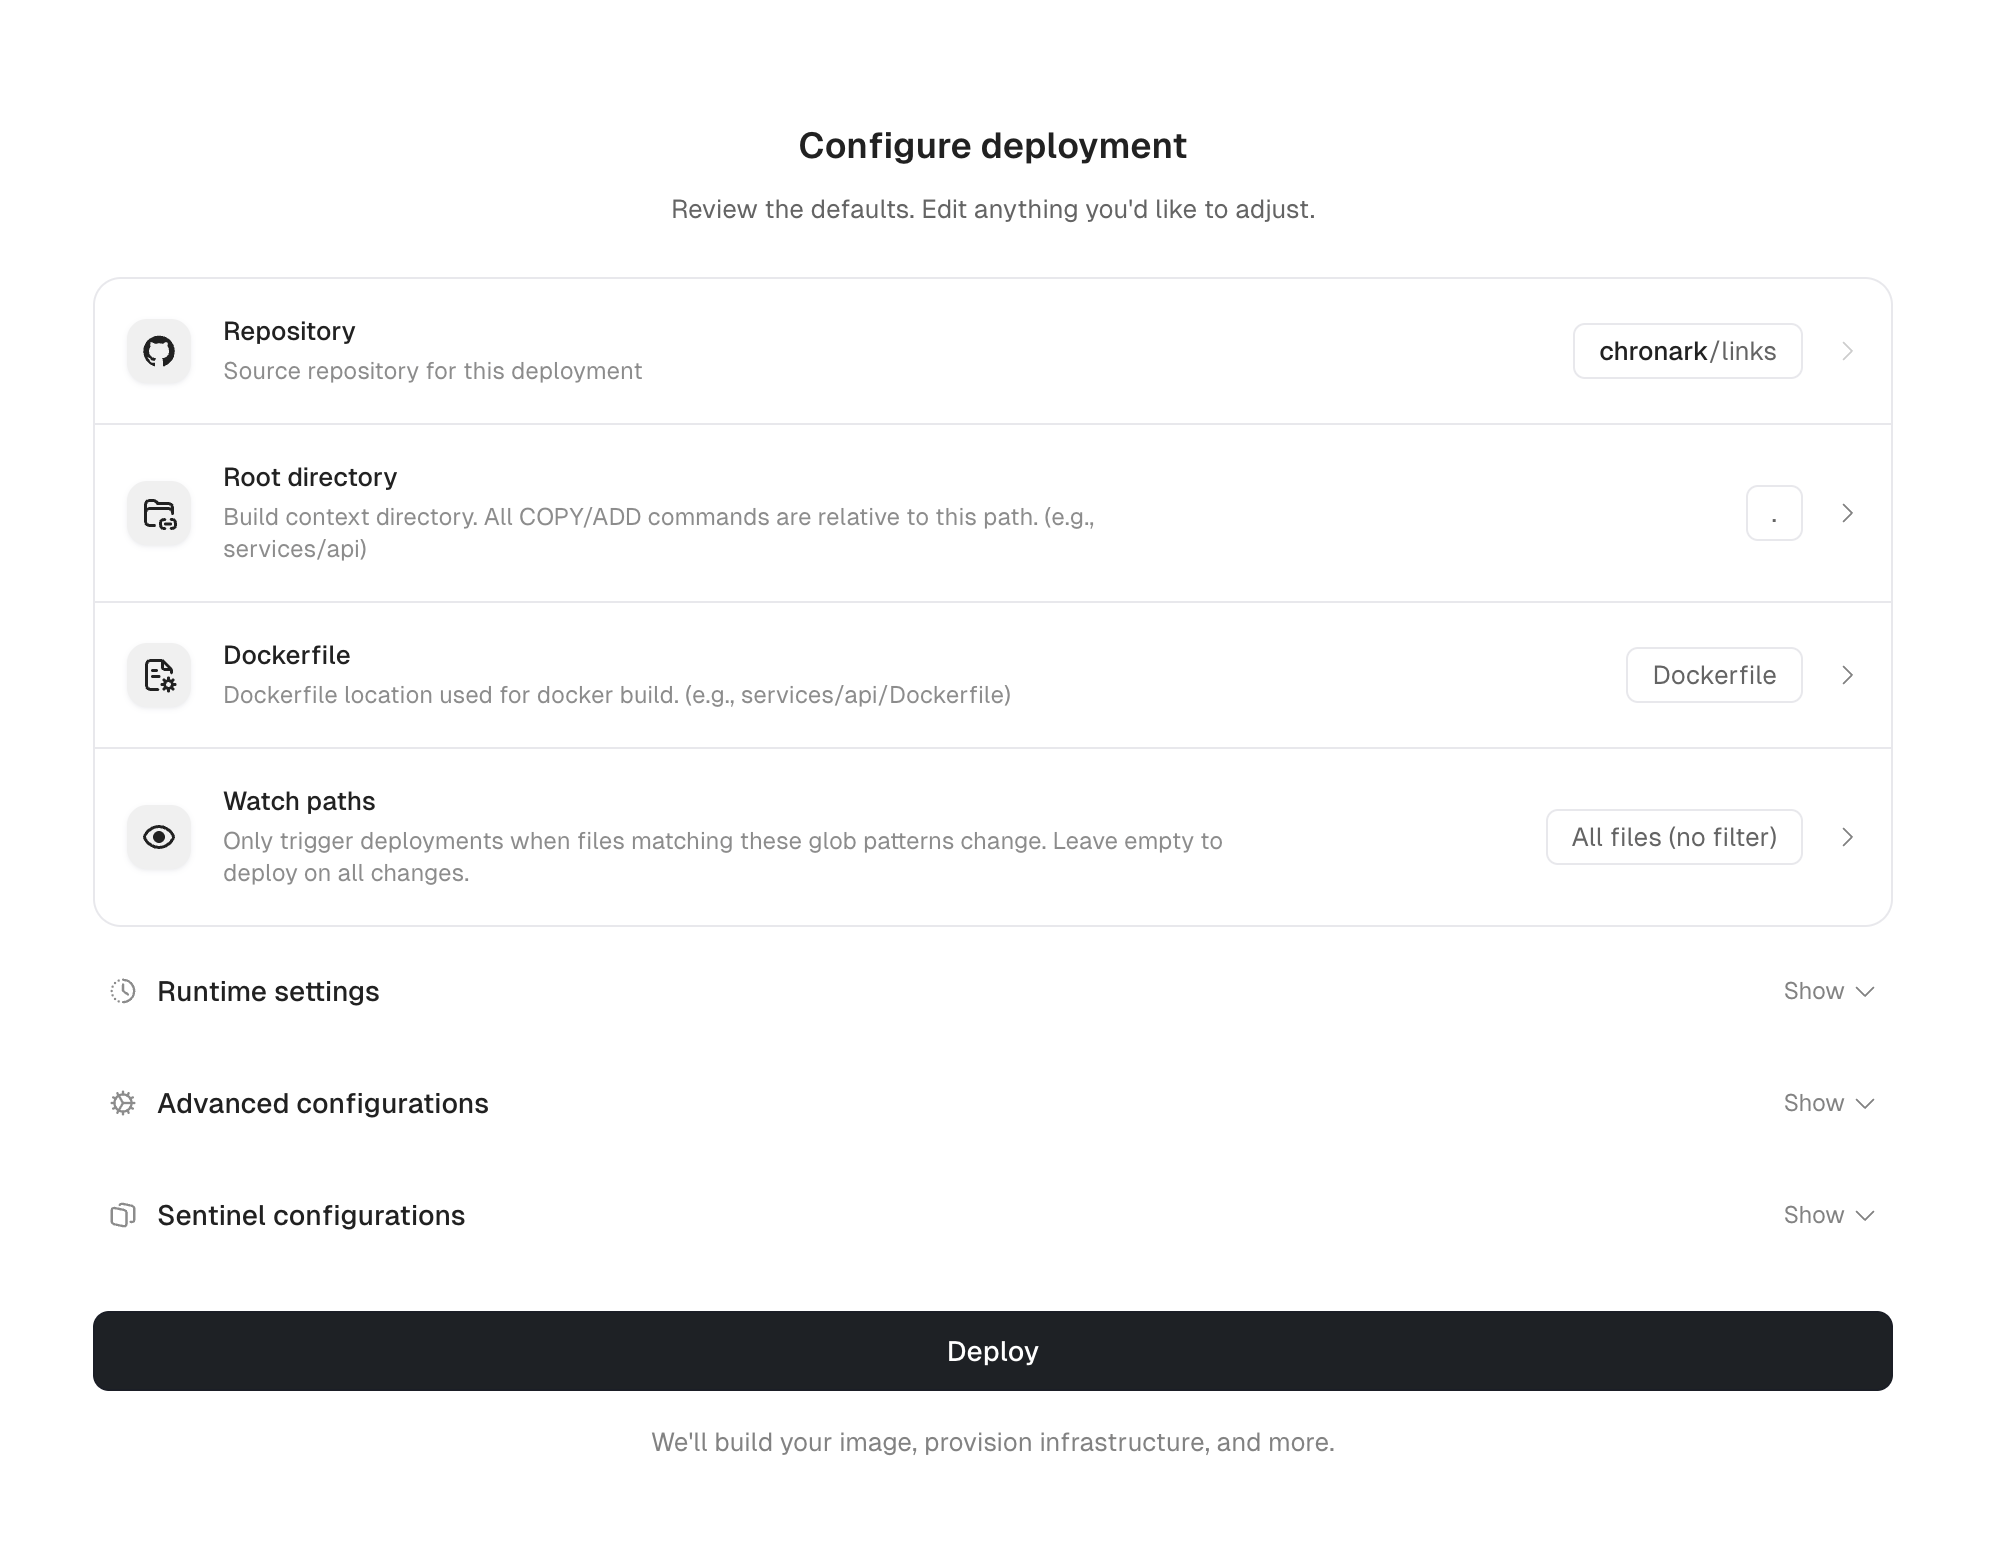Toggle the Watch paths visibility eye

158,837
